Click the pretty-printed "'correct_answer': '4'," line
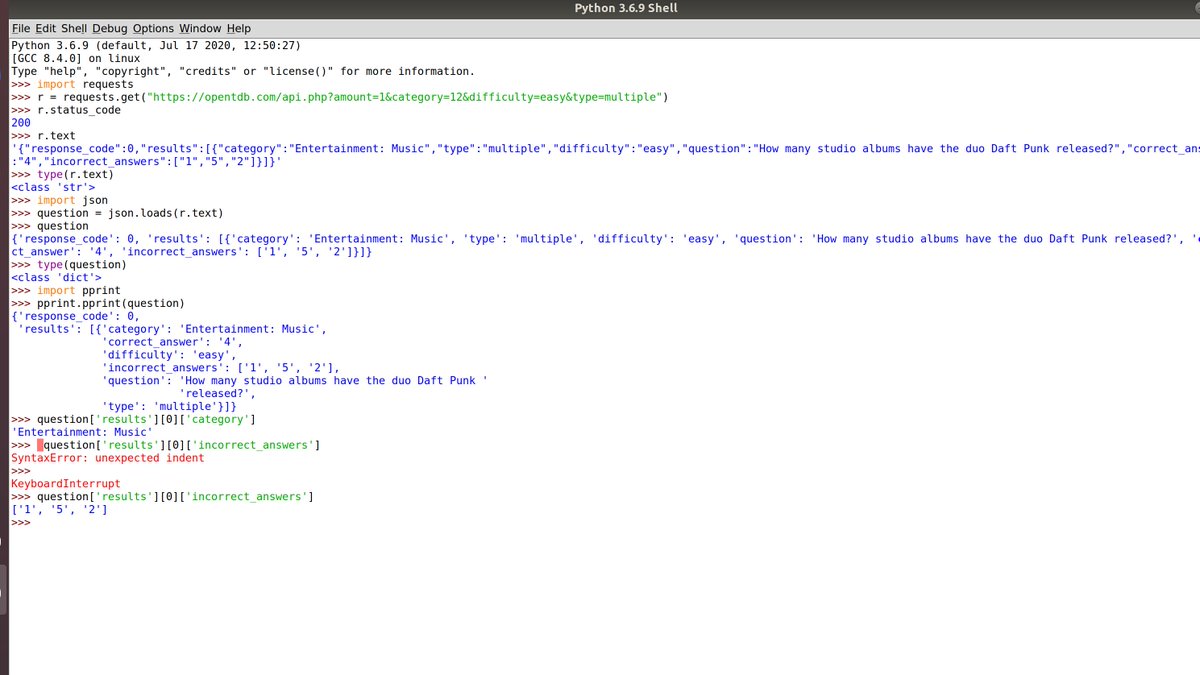The height and width of the screenshot is (675, 1200). pyautogui.click(x=172, y=342)
